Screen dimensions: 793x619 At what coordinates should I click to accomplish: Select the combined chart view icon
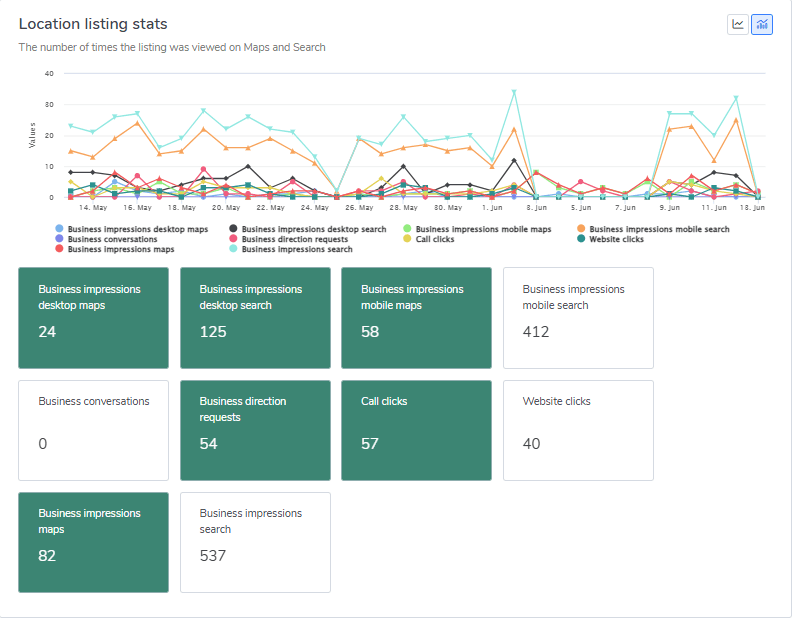point(762,24)
